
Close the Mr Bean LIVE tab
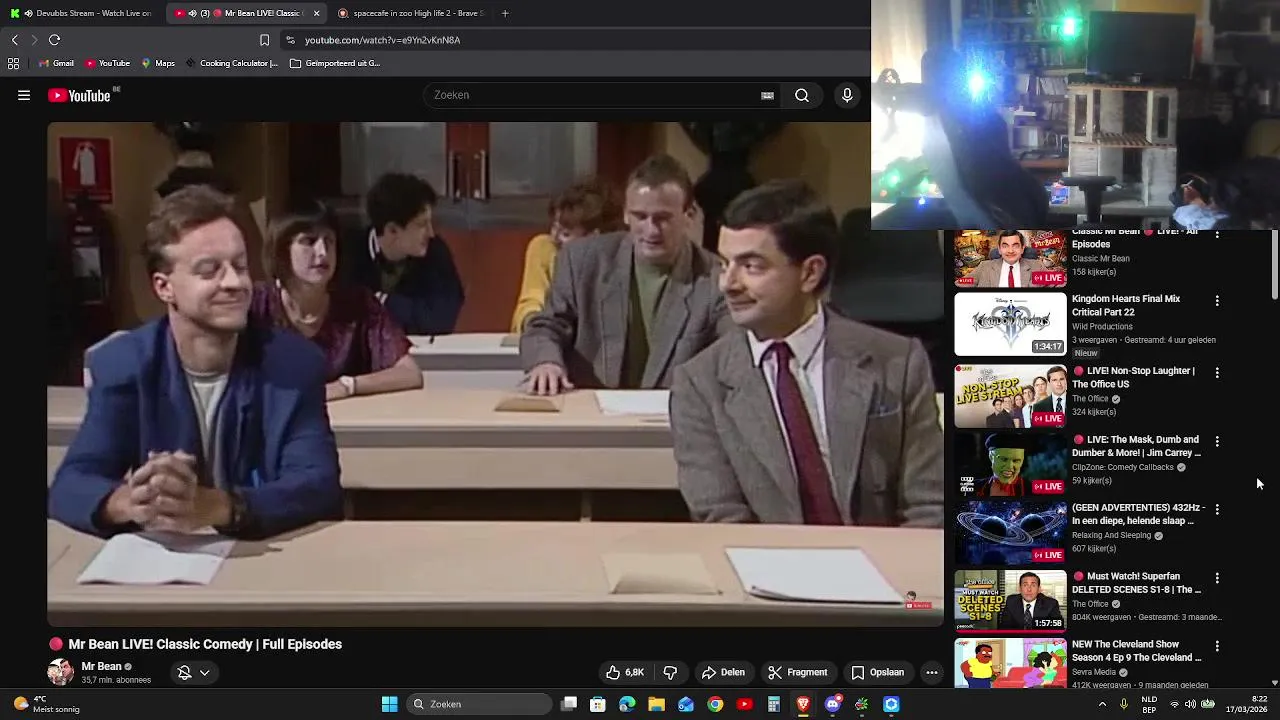tap(317, 13)
